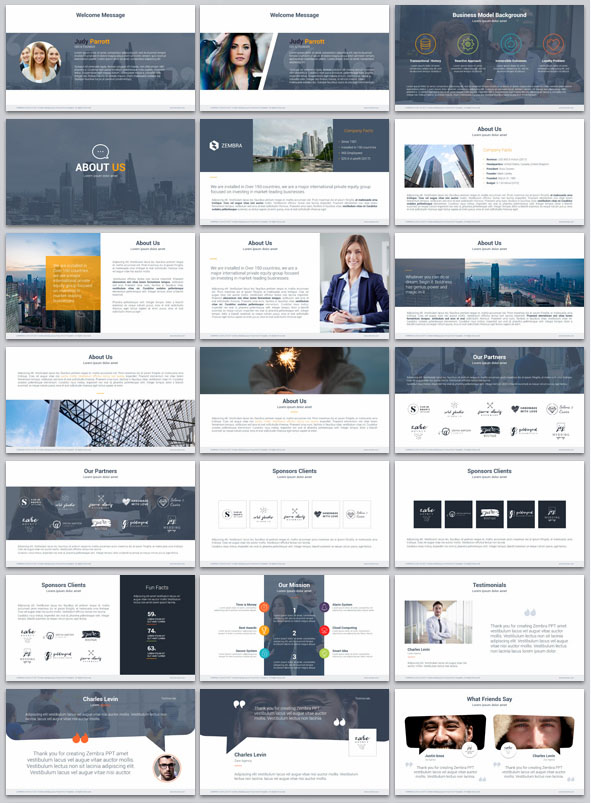Open the About Us slide with sparkler photo
Image resolution: width=591 pixels, height=803 pixels.
tap(294, 400)
